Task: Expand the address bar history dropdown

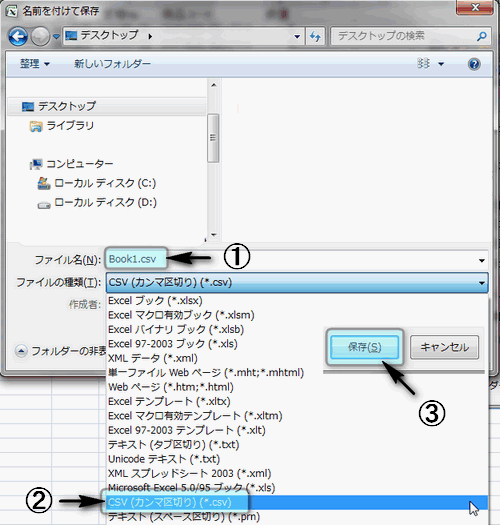Action: (297, 36)
